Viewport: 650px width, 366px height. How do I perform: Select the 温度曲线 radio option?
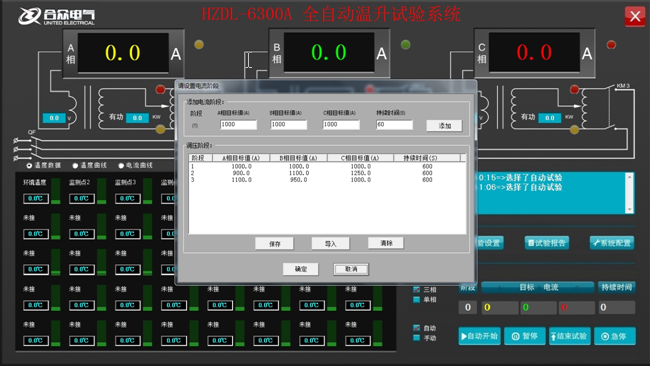pos(75,165)
